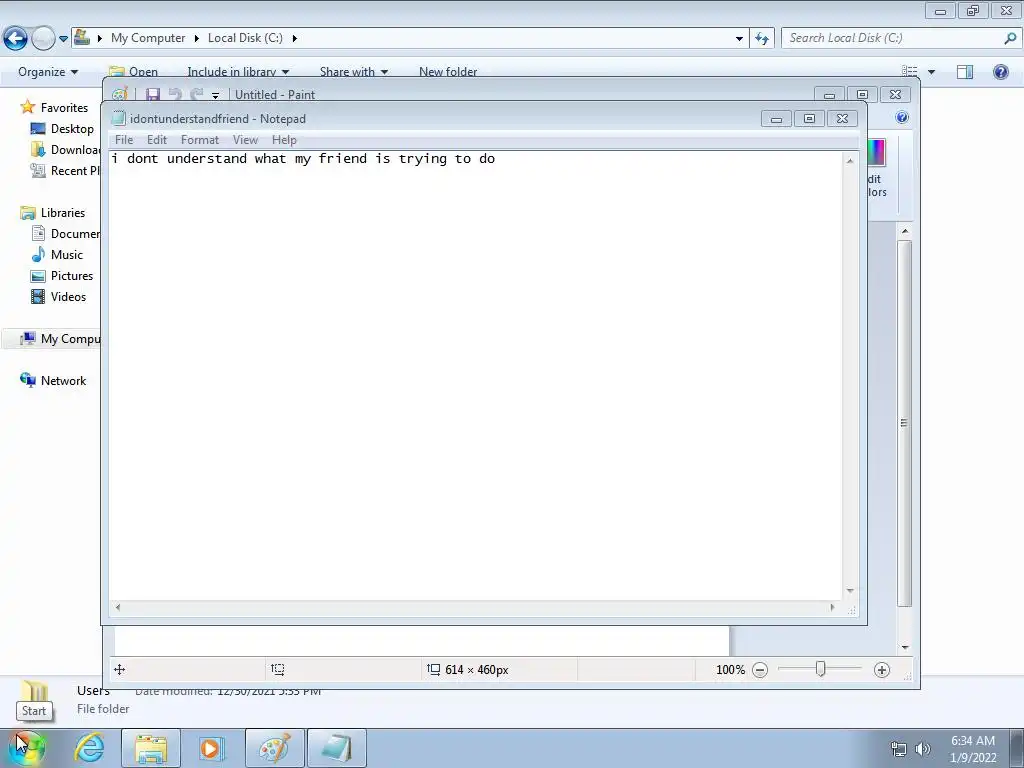Click the taskbar clock showing 6:34 AM
The image size is (1024, 768).
tap(973, 749)
